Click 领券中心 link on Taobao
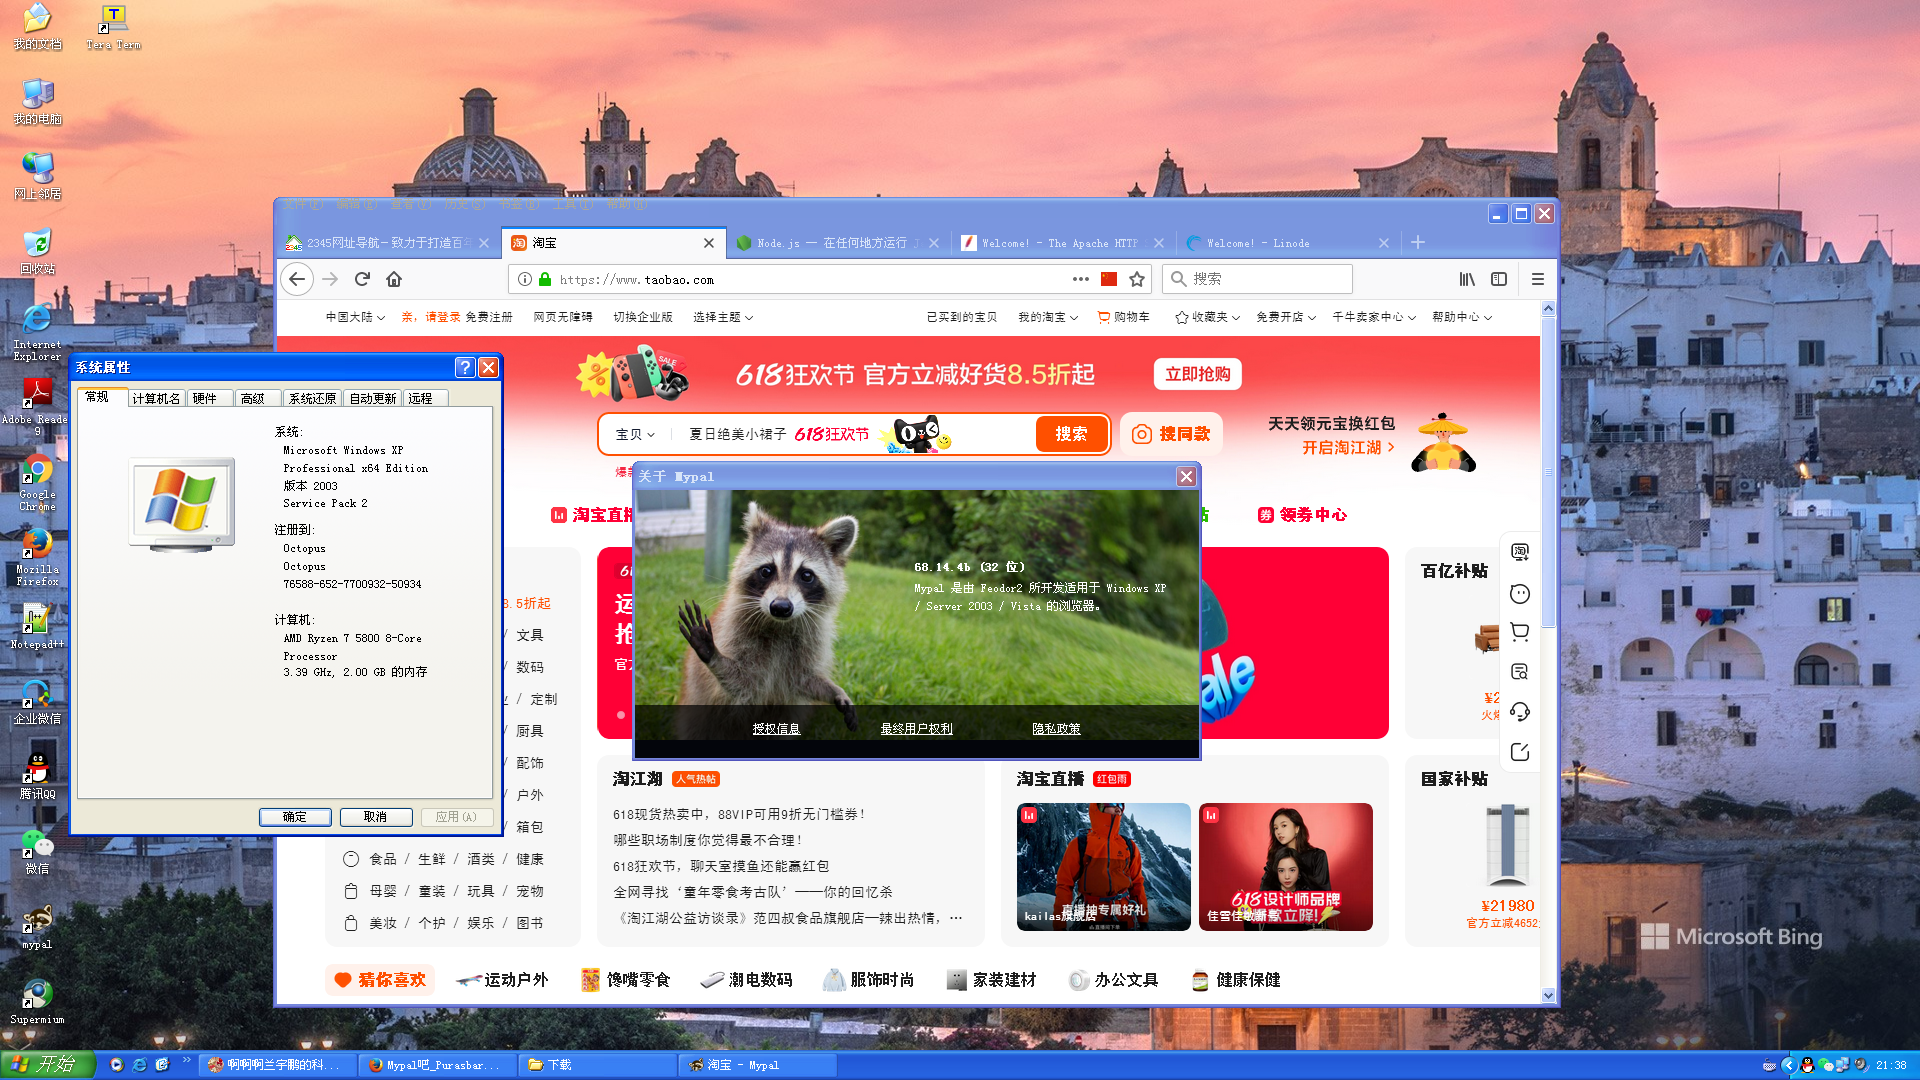 tap(1303, 515)
